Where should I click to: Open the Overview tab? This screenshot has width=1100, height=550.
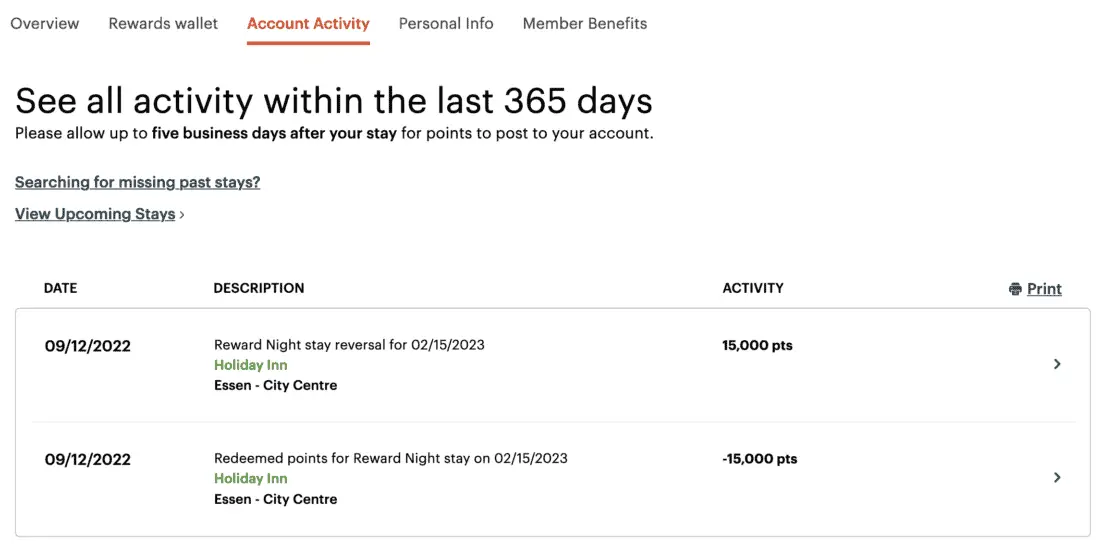[x=45, y=24]
